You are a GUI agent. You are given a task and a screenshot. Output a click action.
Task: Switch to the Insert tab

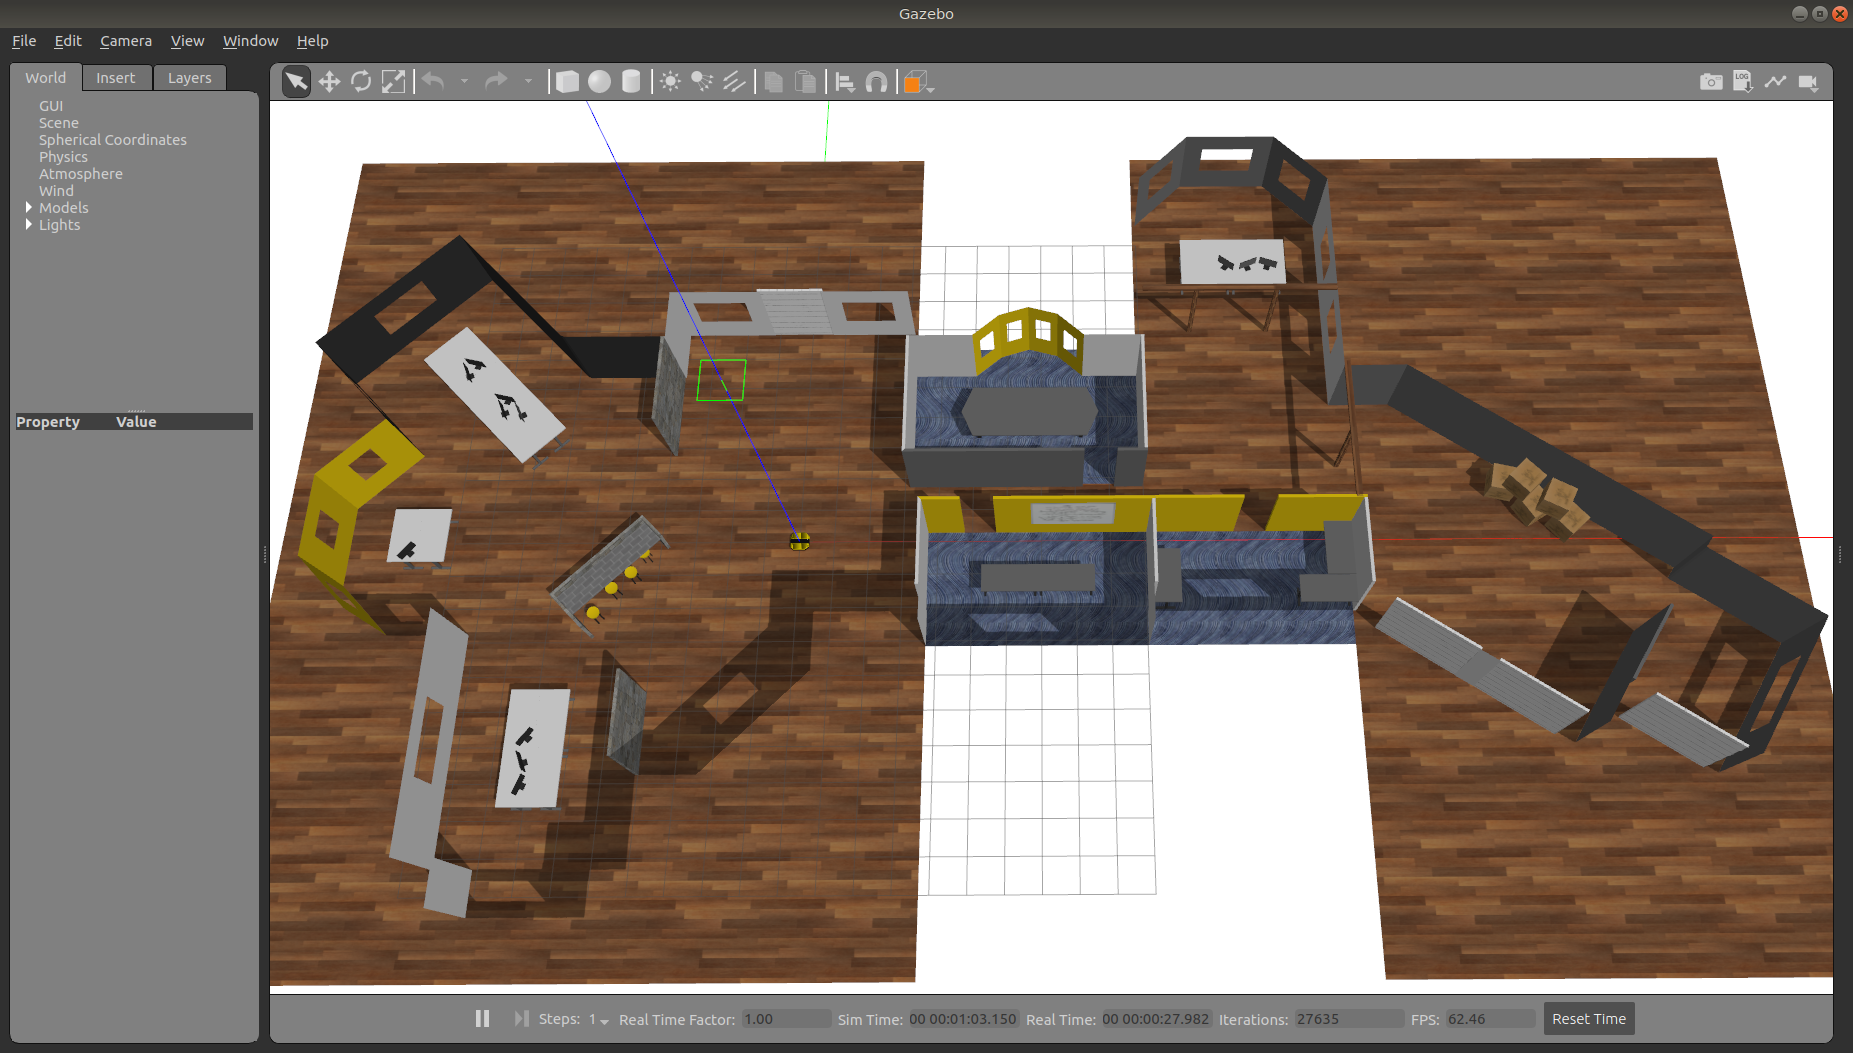pos(116,78)
